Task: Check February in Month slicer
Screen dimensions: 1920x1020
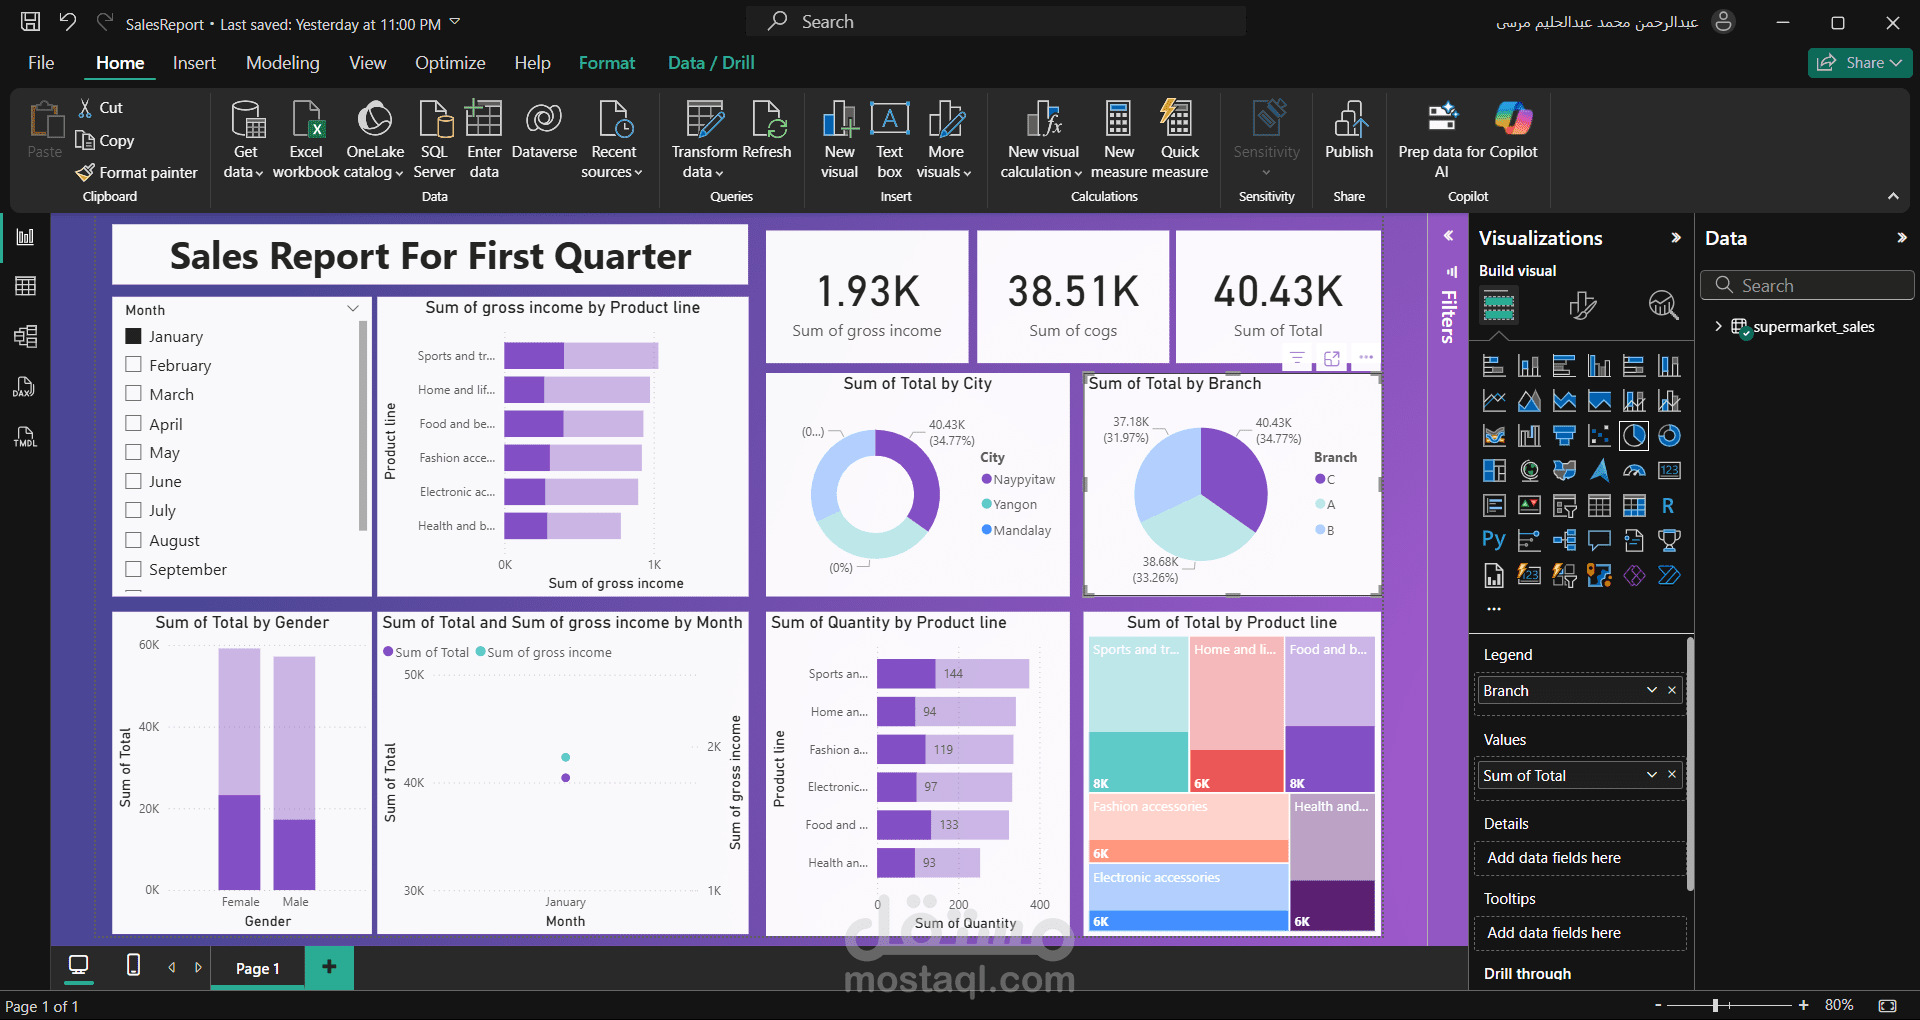Action: point(133,365)
